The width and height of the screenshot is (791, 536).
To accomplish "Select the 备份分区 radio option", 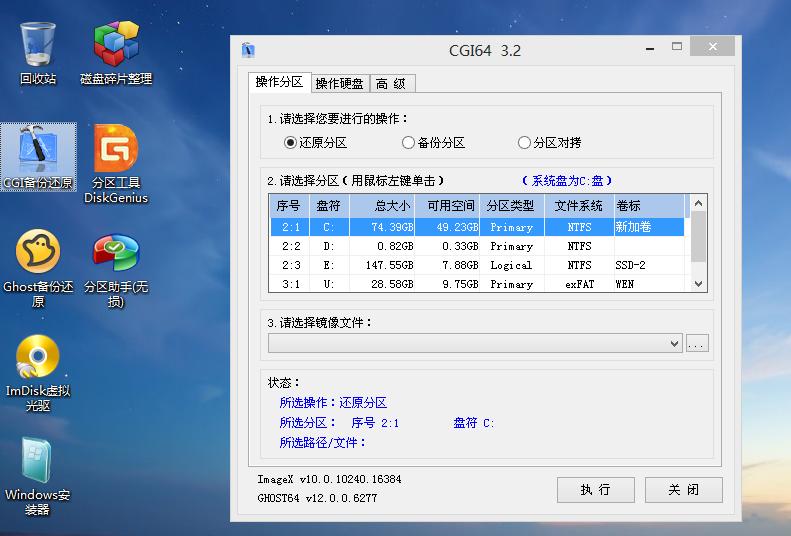I will coord(433,143).
